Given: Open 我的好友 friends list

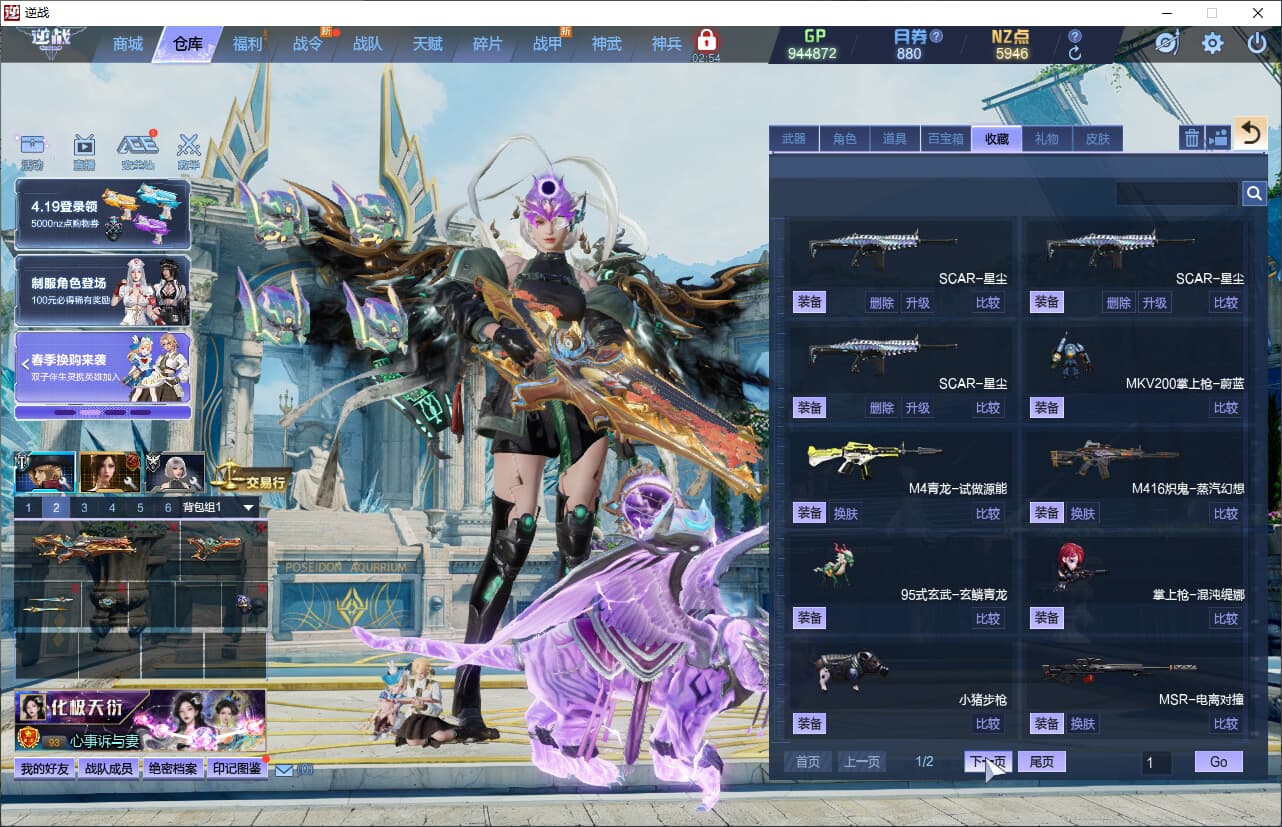Looking at the screenshot, I should pos(45,769).
